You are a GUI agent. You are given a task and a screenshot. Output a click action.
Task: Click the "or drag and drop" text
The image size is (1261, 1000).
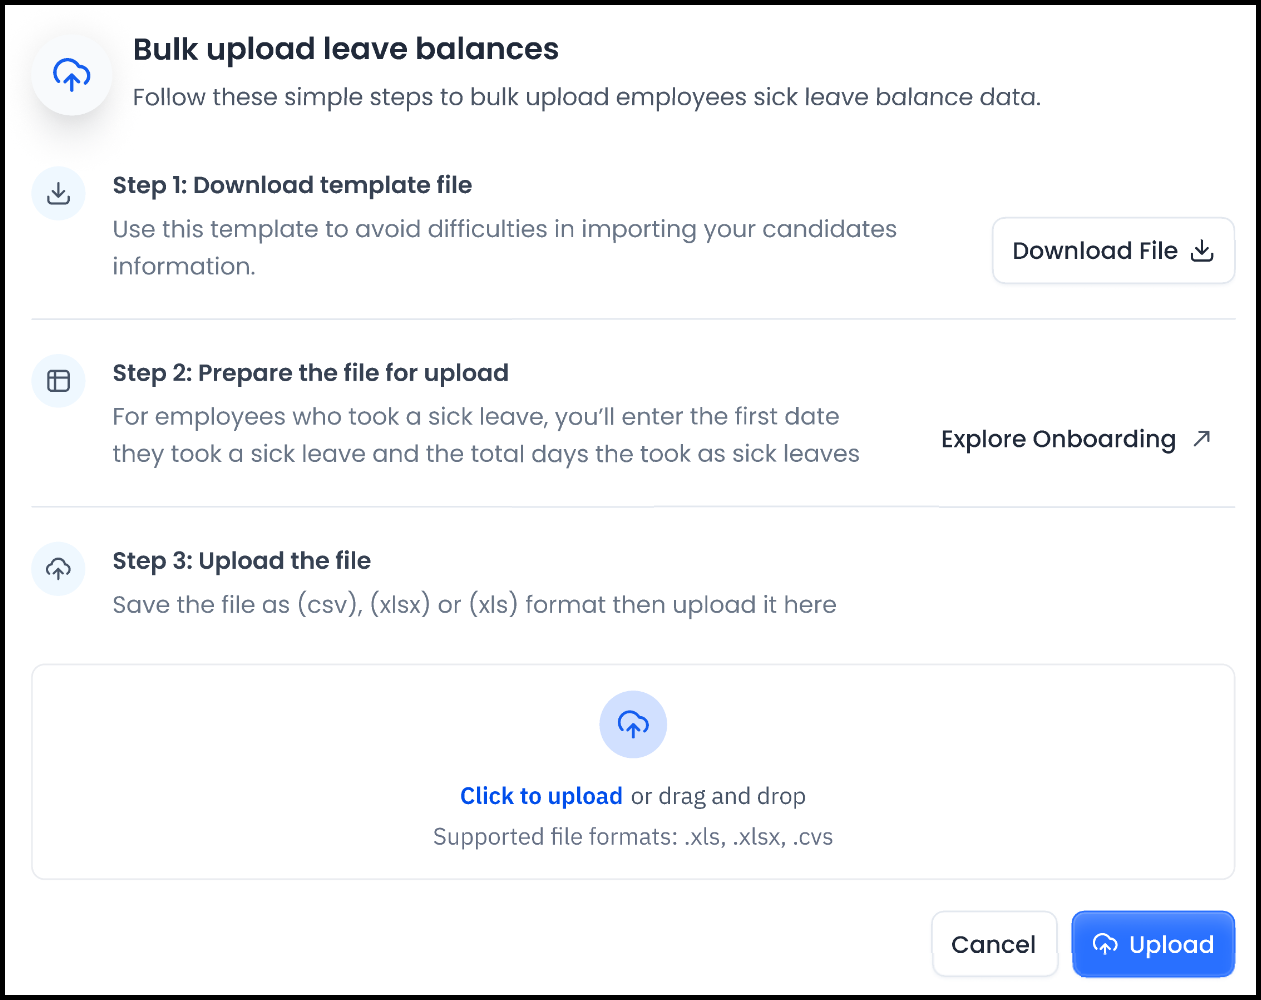718,796
